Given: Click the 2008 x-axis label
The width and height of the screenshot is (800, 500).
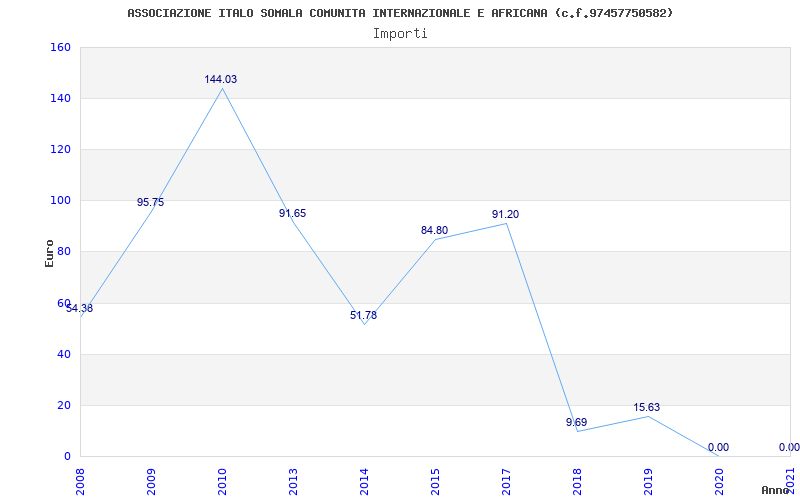Looking at the screenshot, I should point(80,481).
